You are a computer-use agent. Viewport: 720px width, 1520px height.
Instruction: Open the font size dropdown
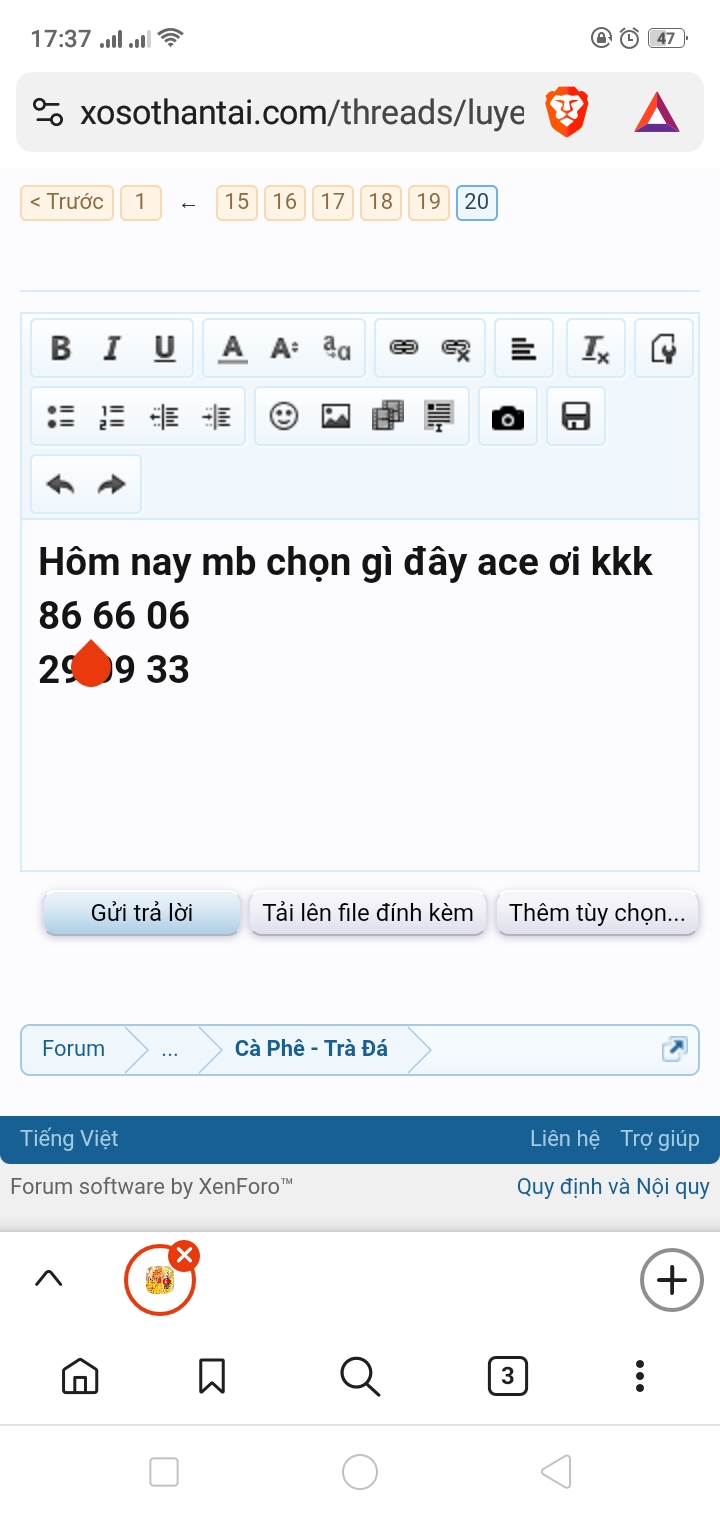coord(284,348)
